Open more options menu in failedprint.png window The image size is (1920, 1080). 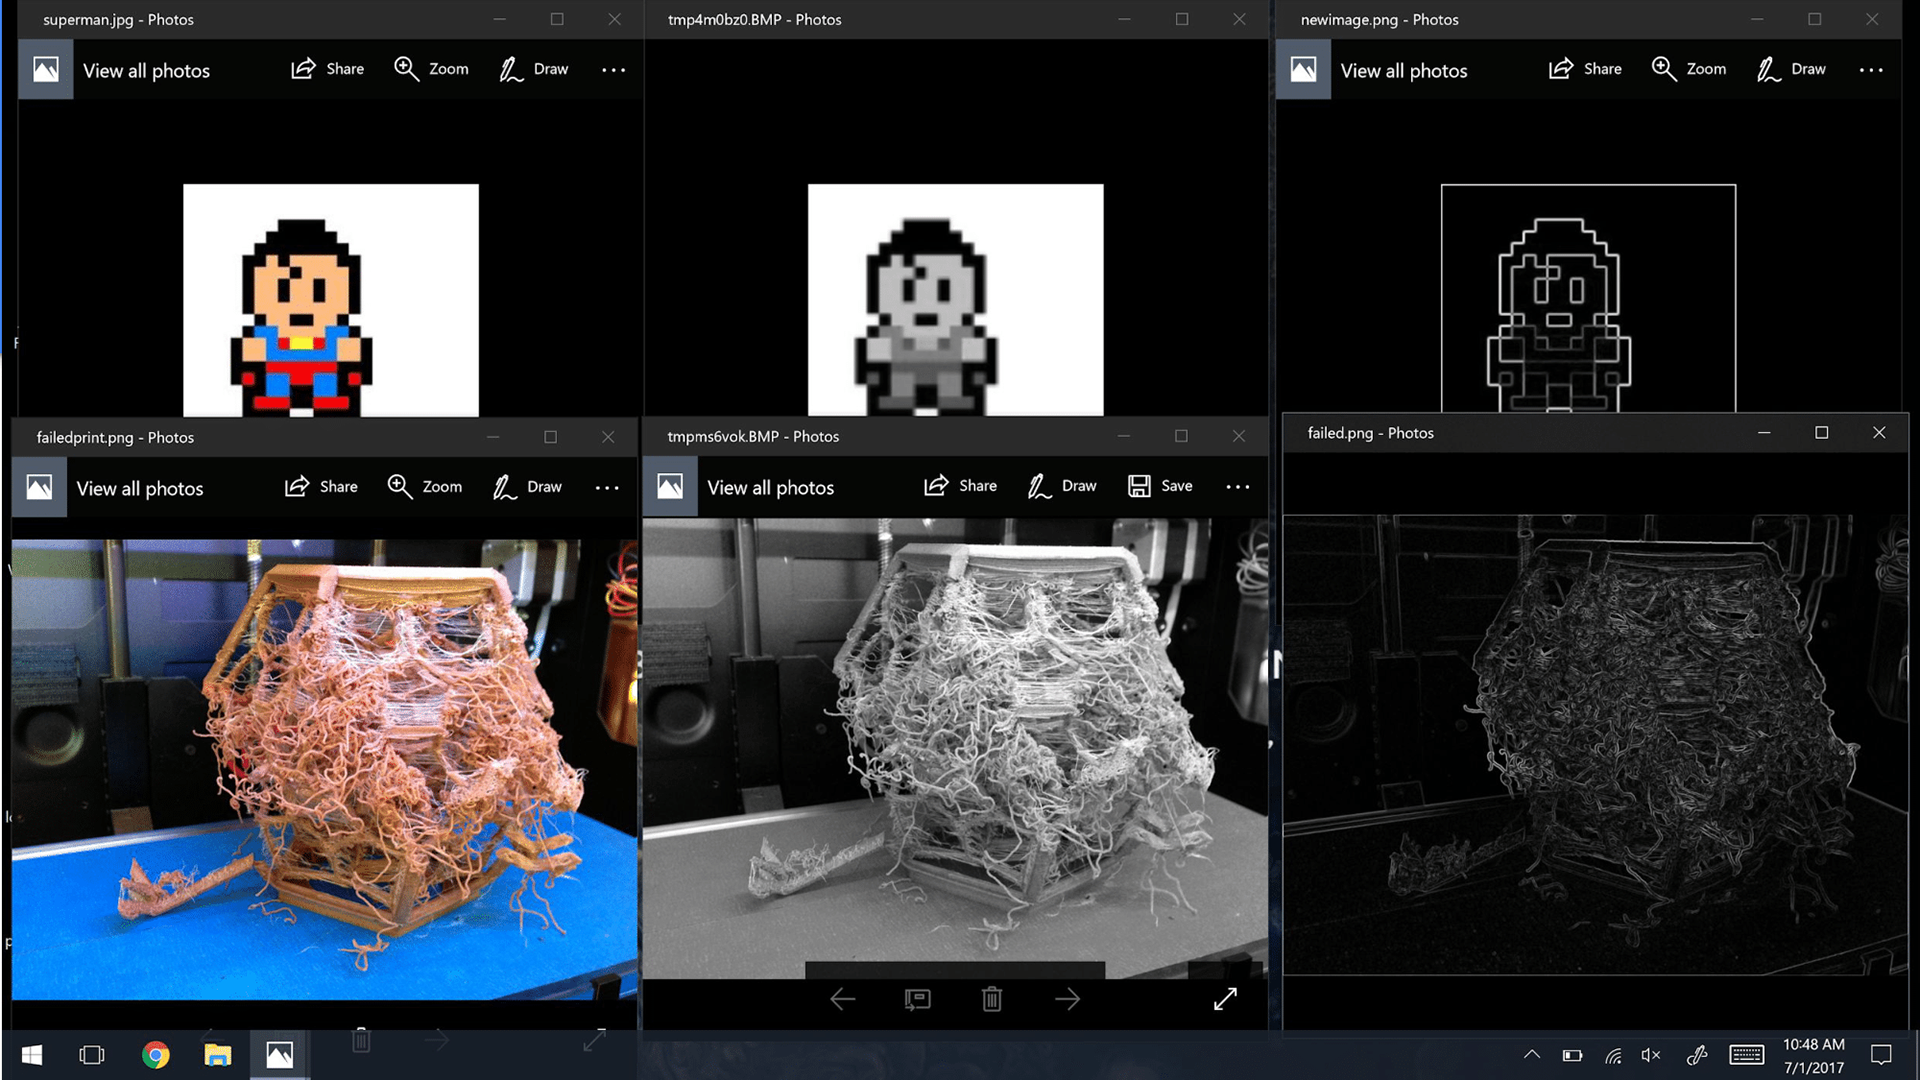point(607,488)
